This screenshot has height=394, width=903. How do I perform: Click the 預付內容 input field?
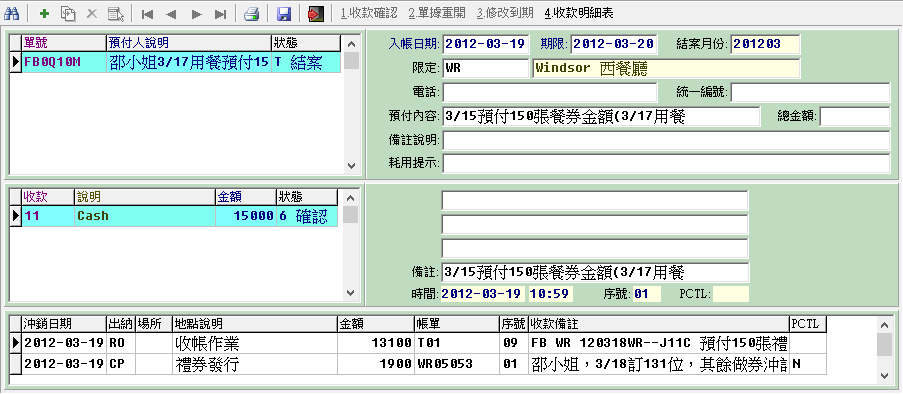601,117
